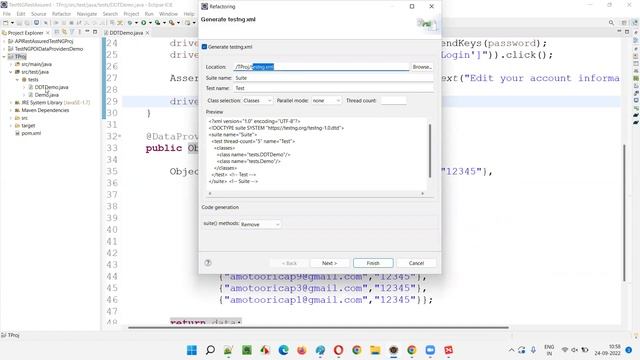Open the Project menu
The height and width of the screenshot is (360, 640).
tap(131, 14)
